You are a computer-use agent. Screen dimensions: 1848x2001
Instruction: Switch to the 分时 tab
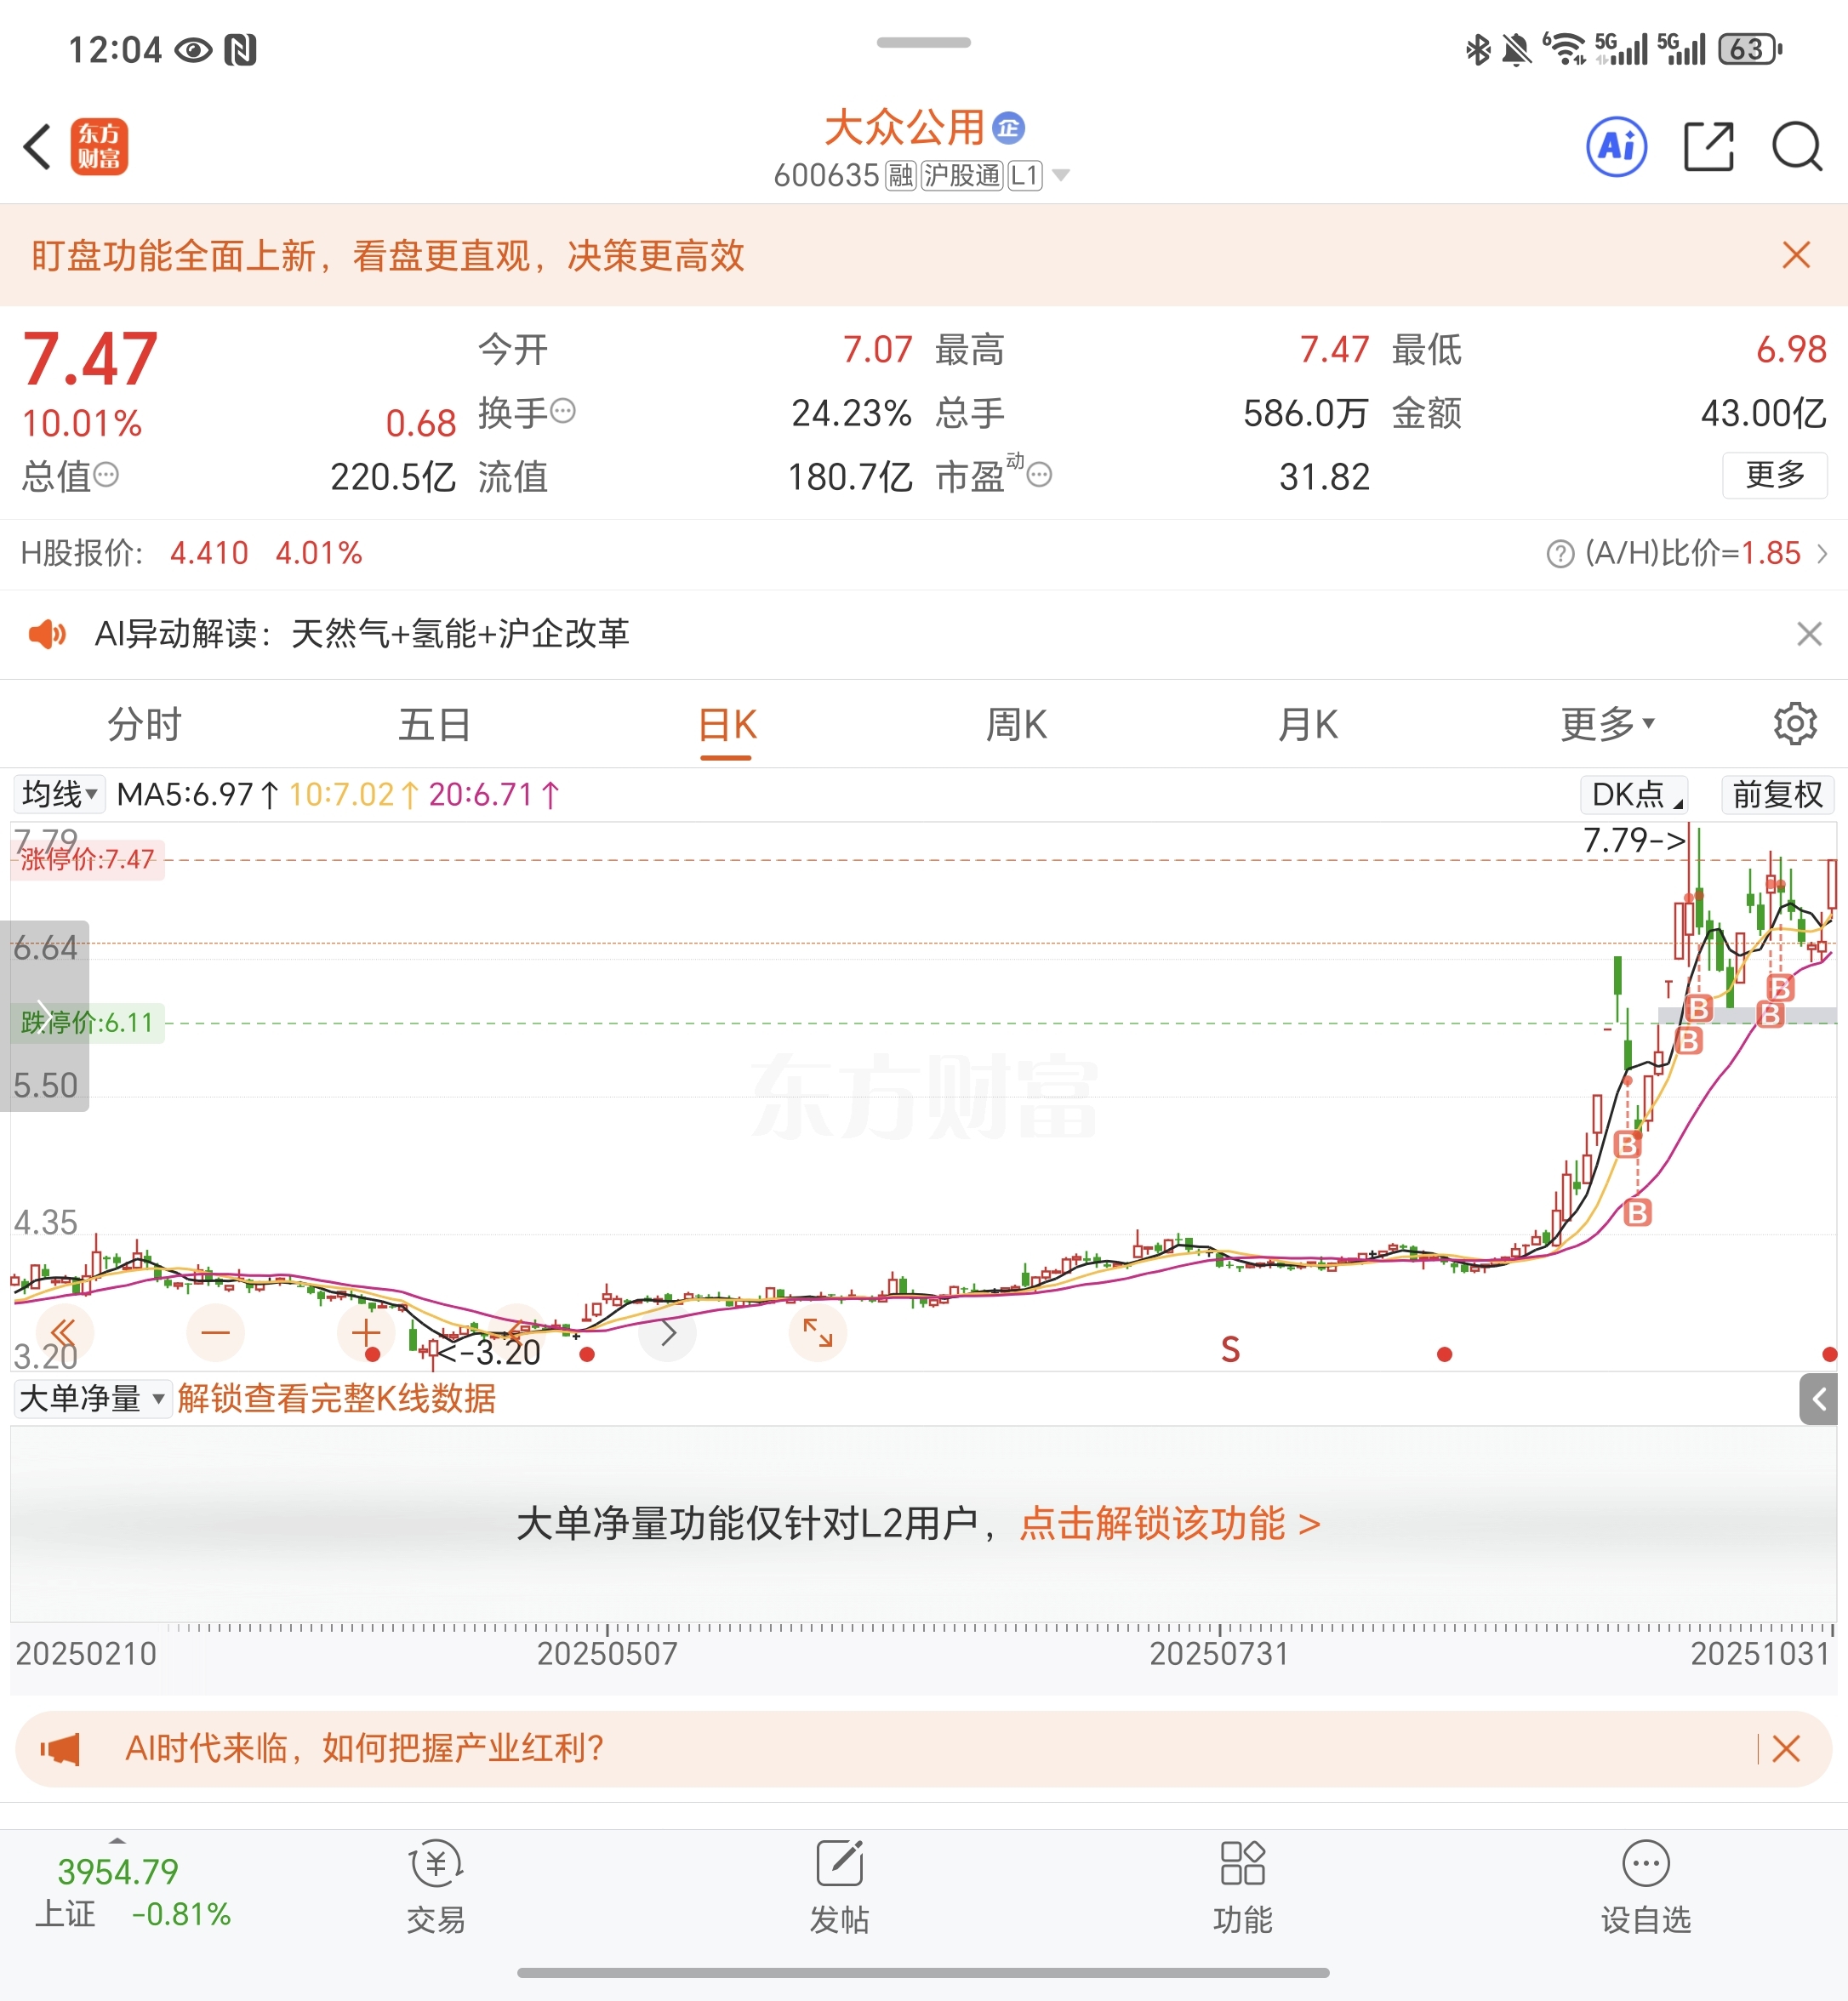point(144,723)
